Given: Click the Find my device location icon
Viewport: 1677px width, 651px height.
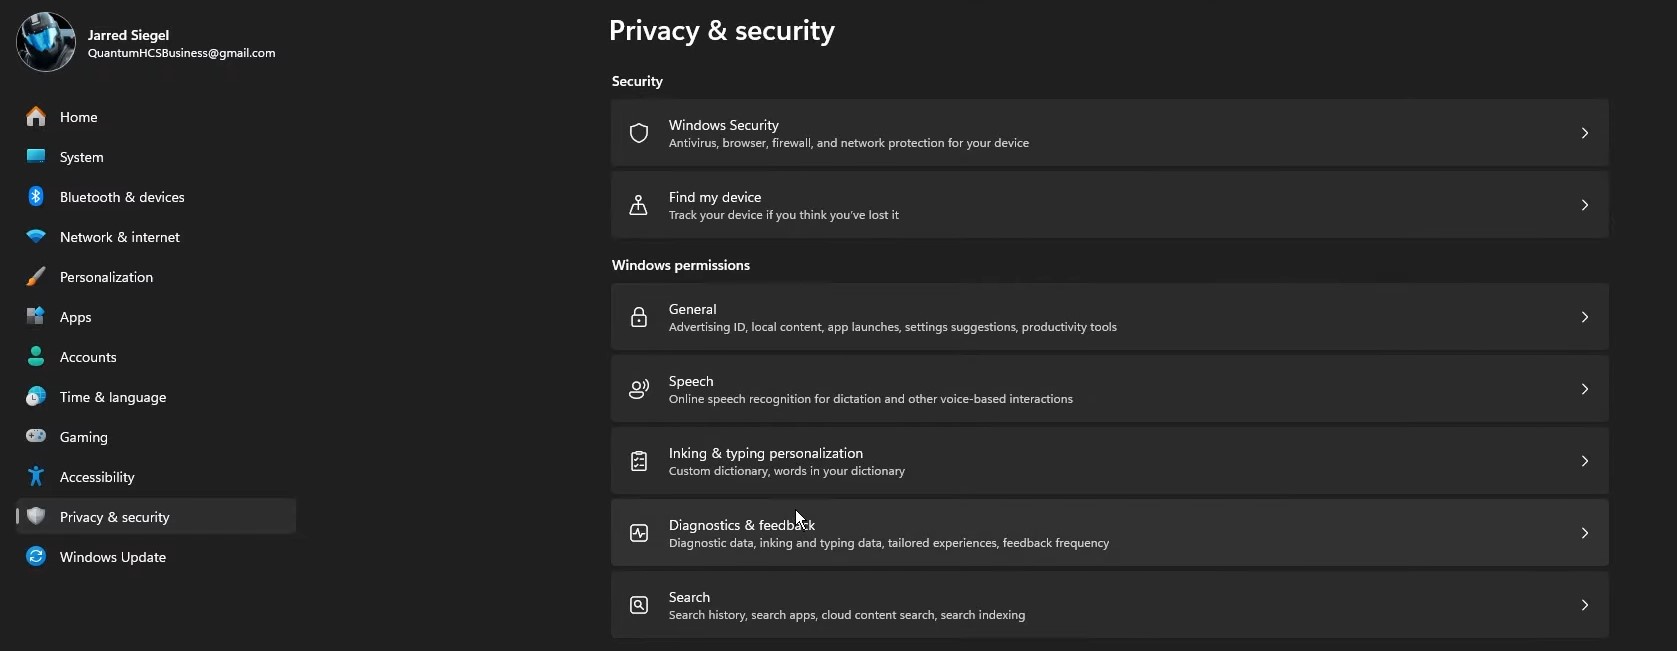Looking at the screenshot, I should coord(639,205).
